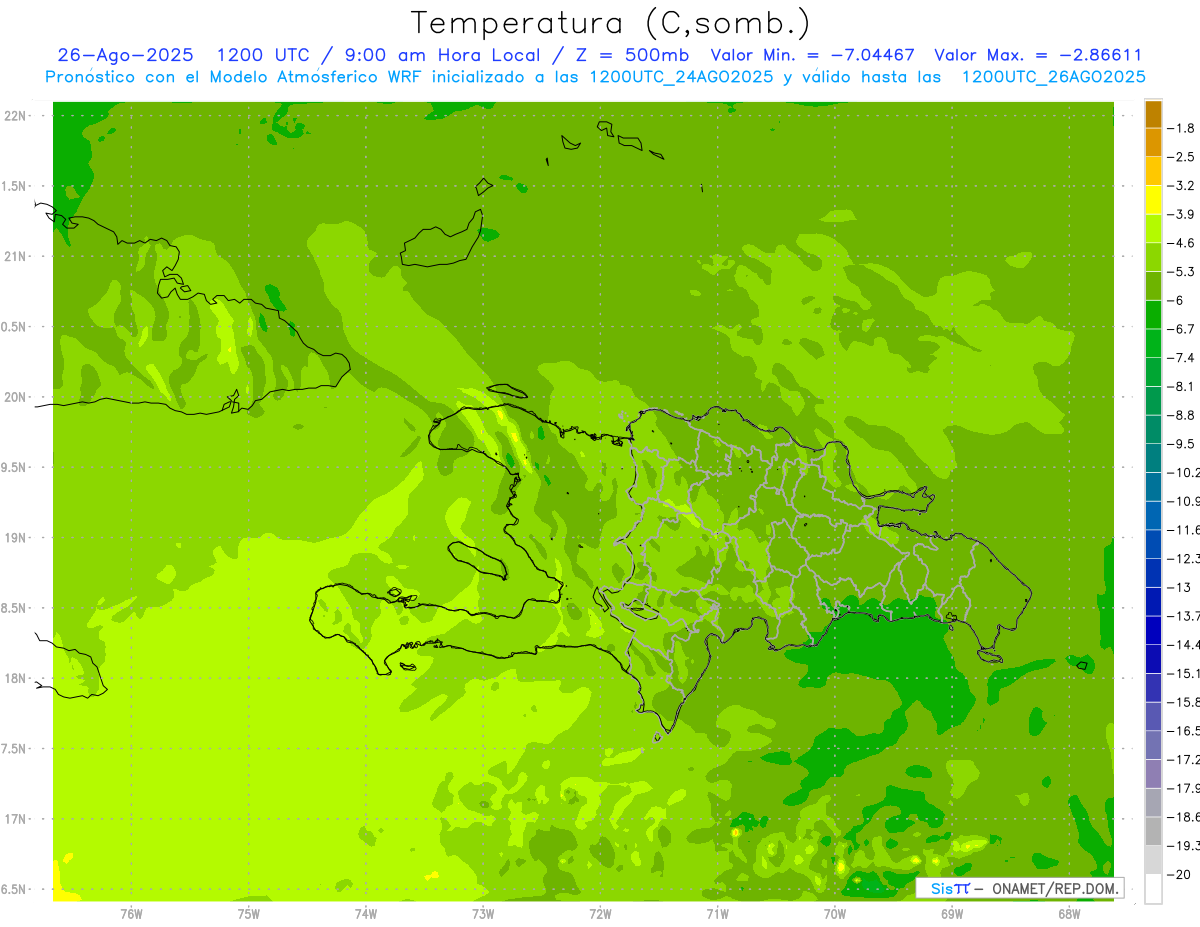Screen dimensions: 1200x927
Task: Click the 'Temperatura (C,somb.)' map title
Action: point(611,23)
